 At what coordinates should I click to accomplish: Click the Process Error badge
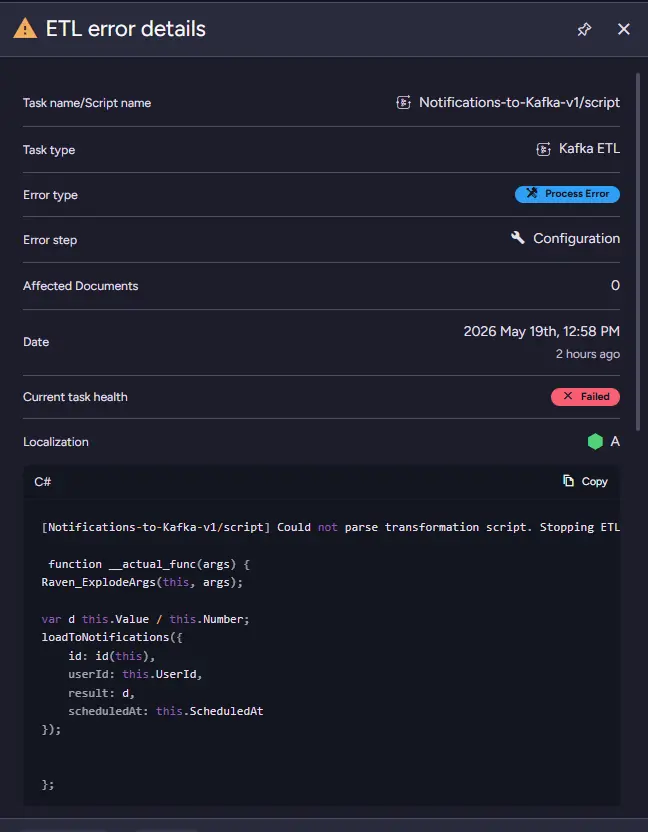click(x=567, y=194)
